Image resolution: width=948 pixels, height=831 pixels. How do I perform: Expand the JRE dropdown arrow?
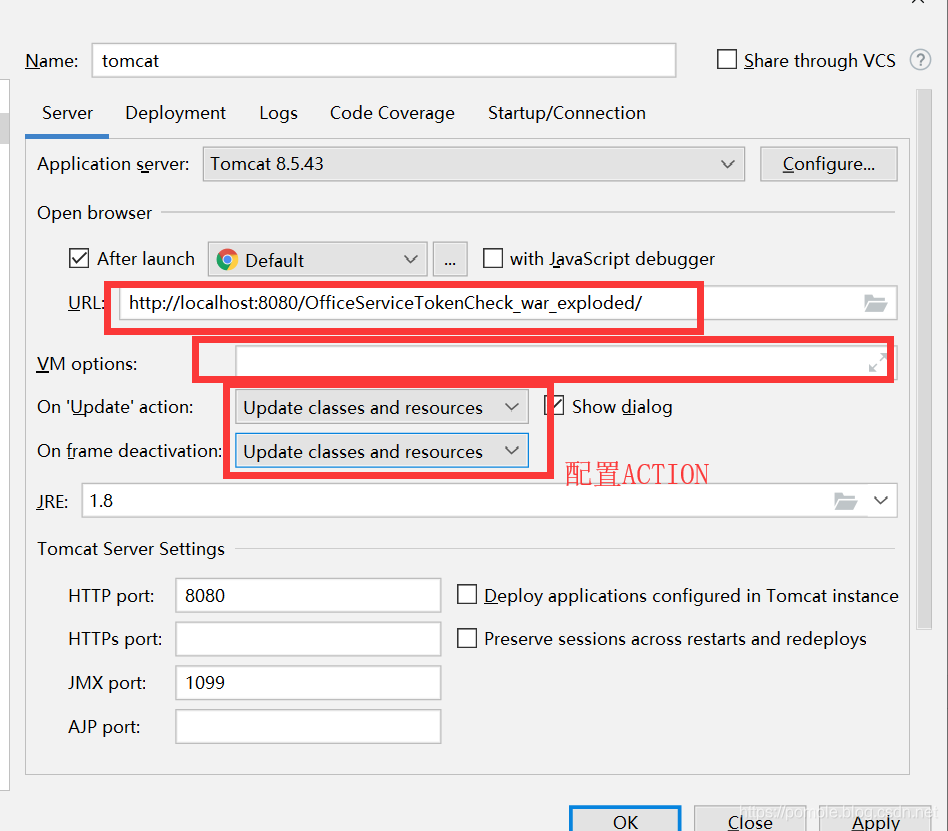click(x=881, y=500)
